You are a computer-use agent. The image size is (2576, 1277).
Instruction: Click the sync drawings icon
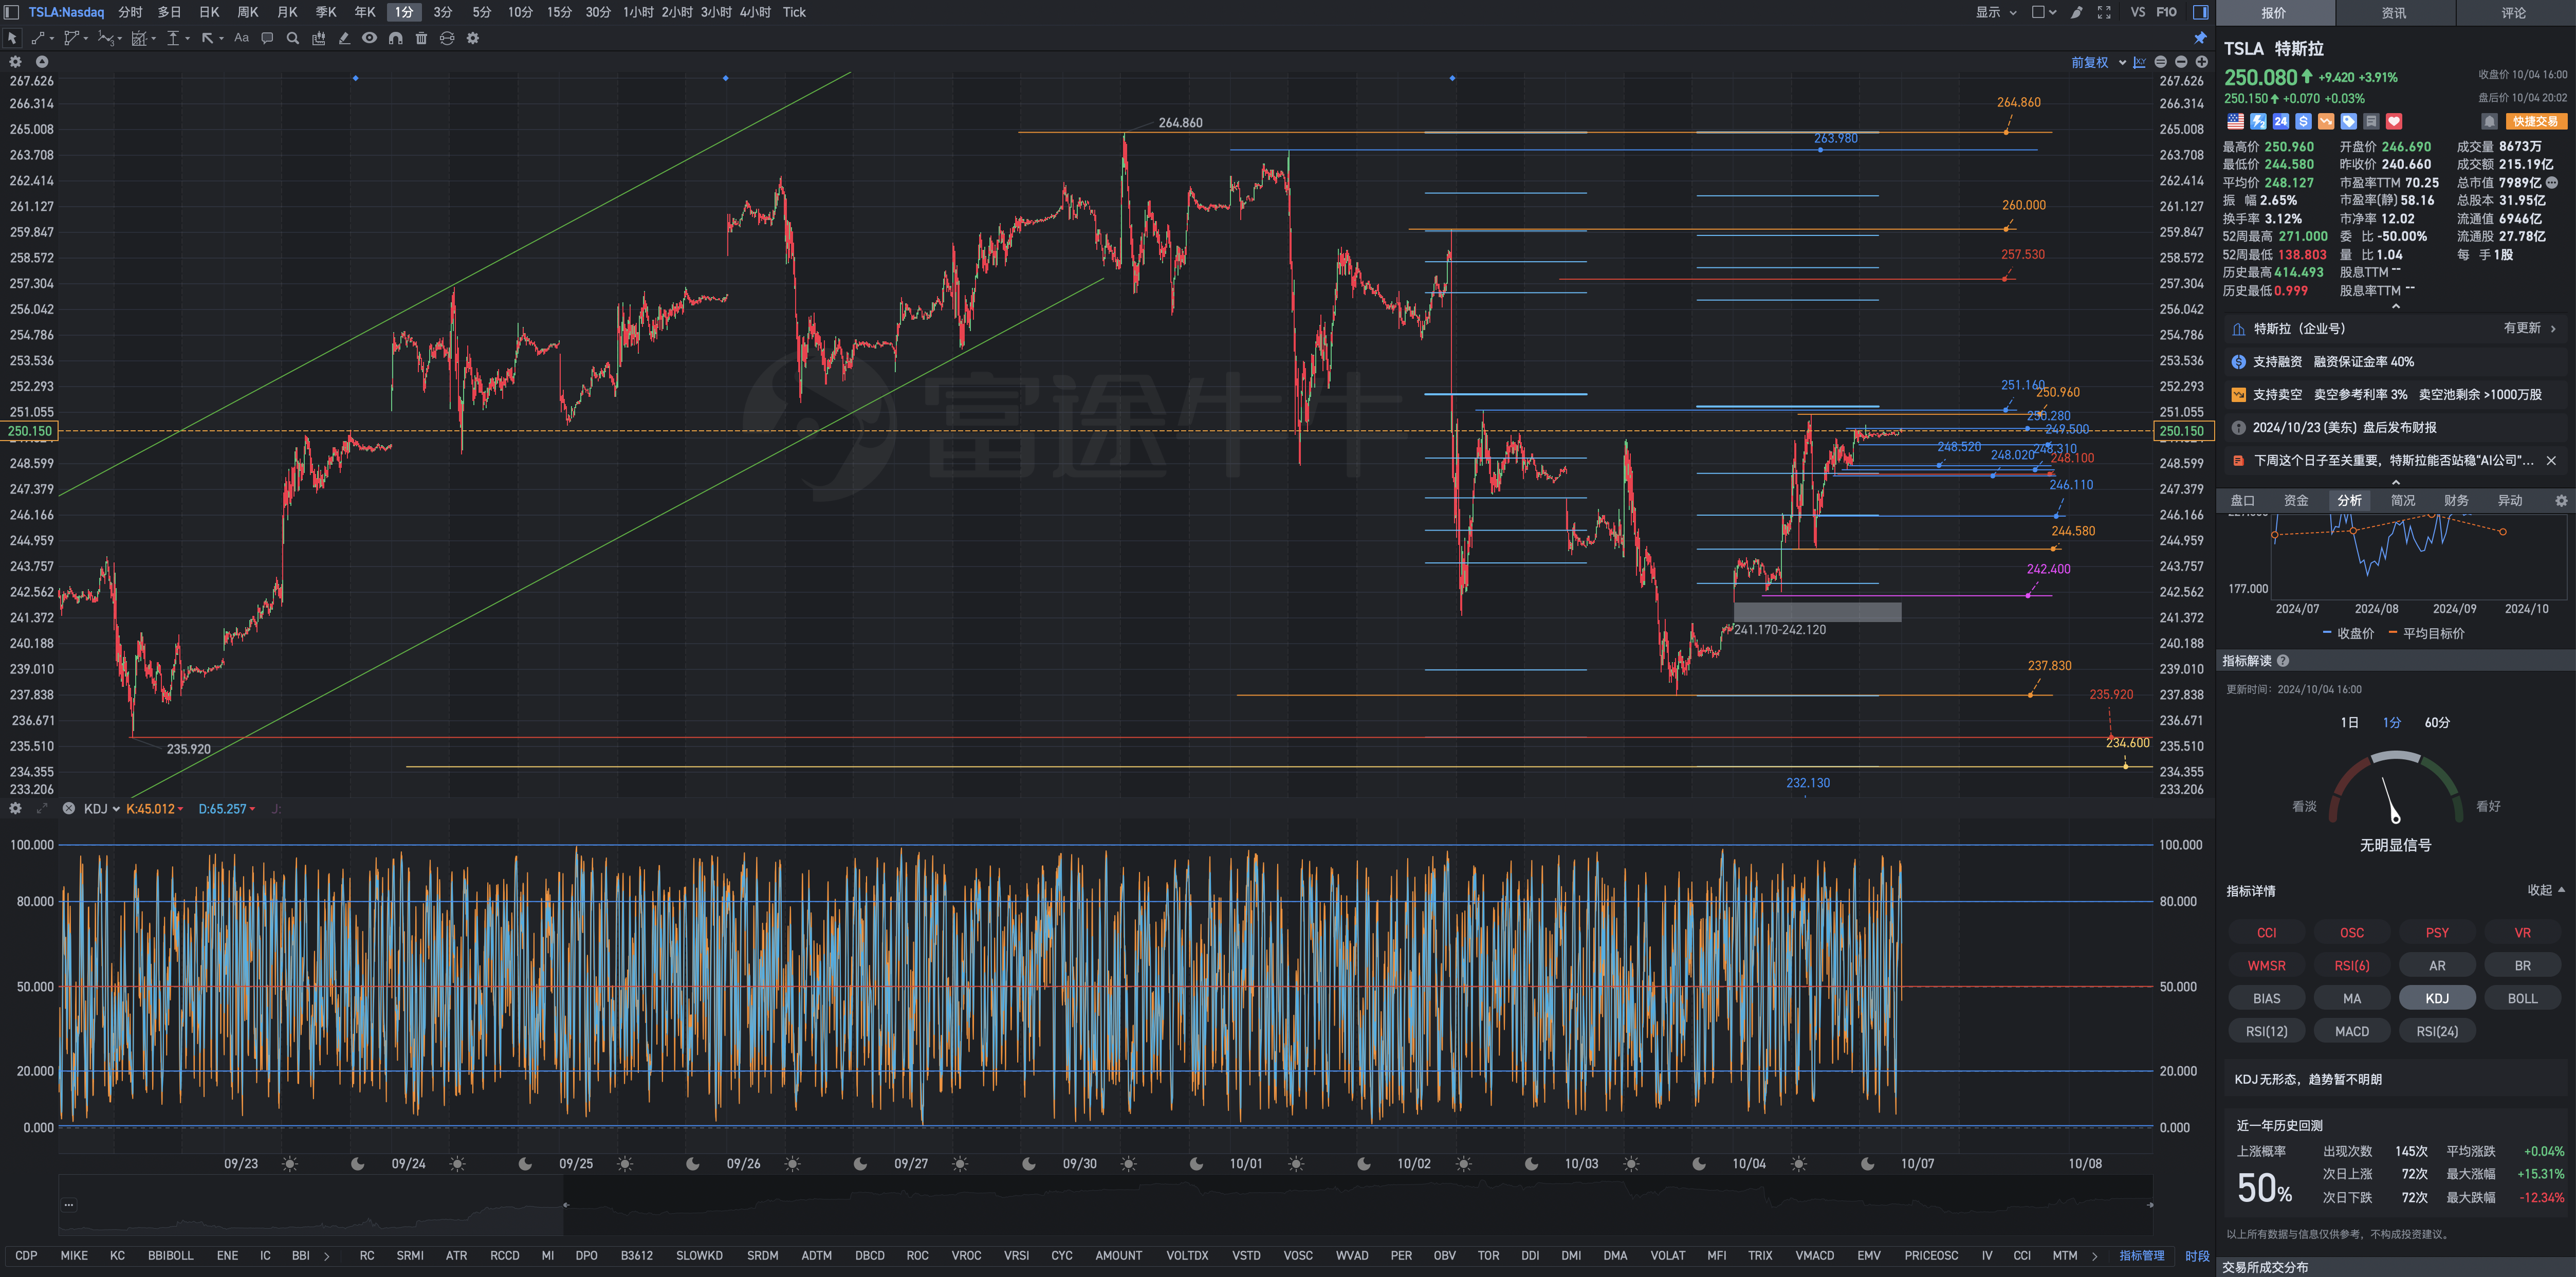click(x=447, y=38)
